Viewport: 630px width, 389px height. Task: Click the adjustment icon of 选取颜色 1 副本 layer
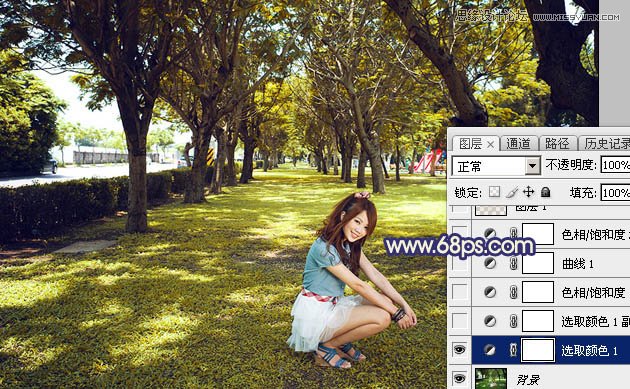[490, 321]
